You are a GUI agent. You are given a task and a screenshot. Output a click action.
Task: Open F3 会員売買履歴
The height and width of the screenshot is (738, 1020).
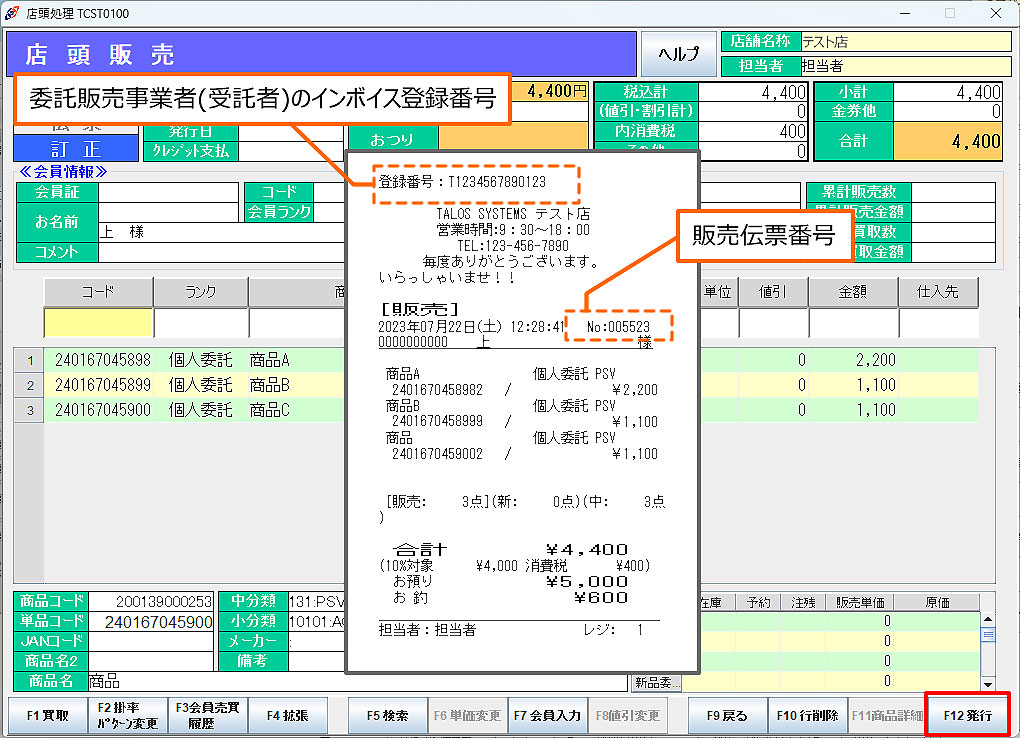pos(207,716)
